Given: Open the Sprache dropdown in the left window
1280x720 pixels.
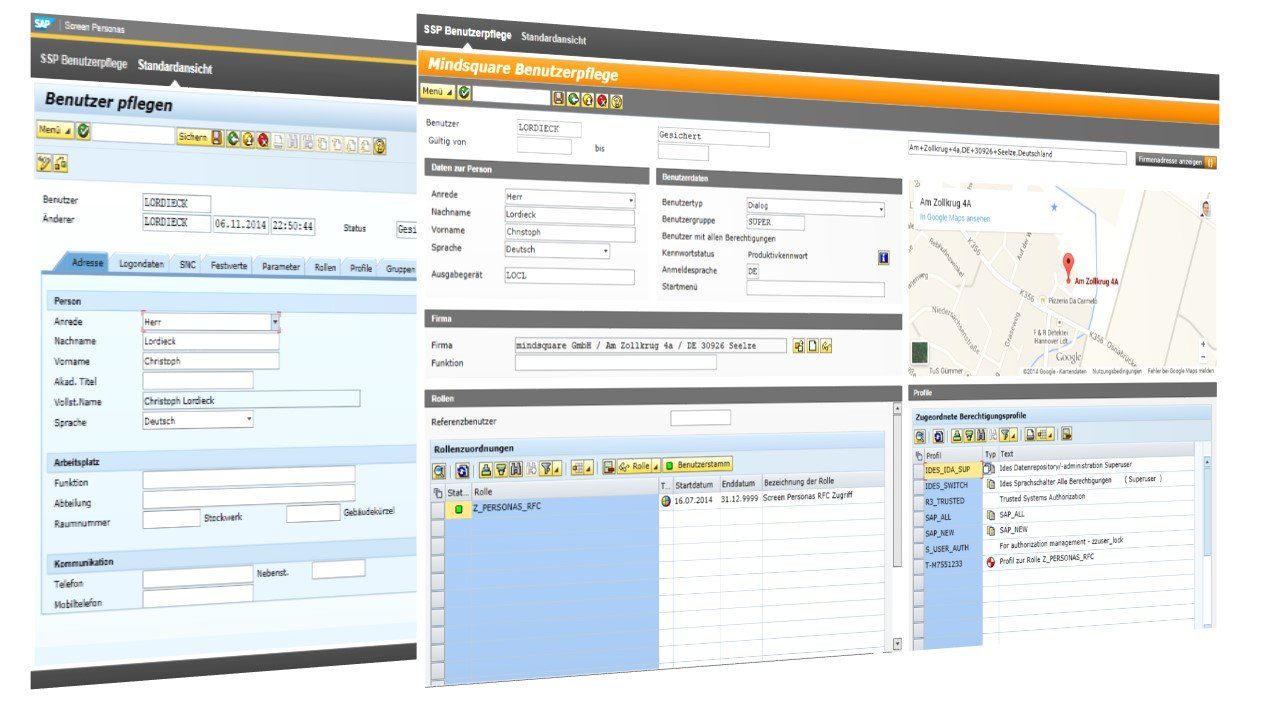Looking at the screenshot, I should coord(248,421).
